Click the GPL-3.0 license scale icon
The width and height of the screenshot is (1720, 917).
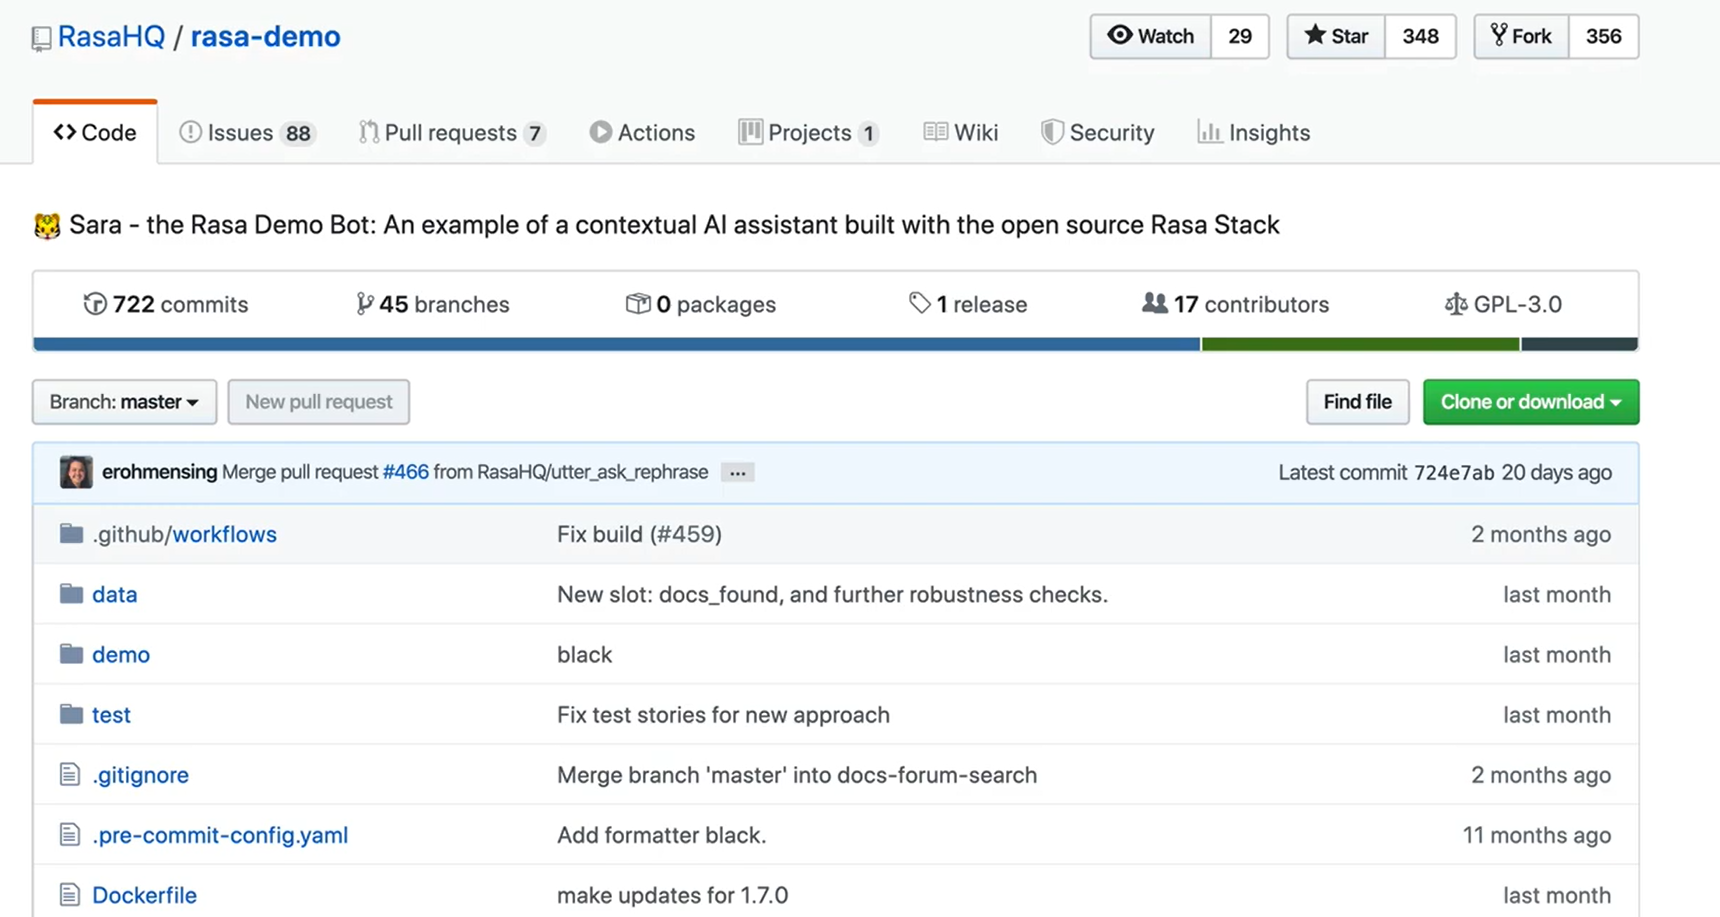tap(1456, 304)
